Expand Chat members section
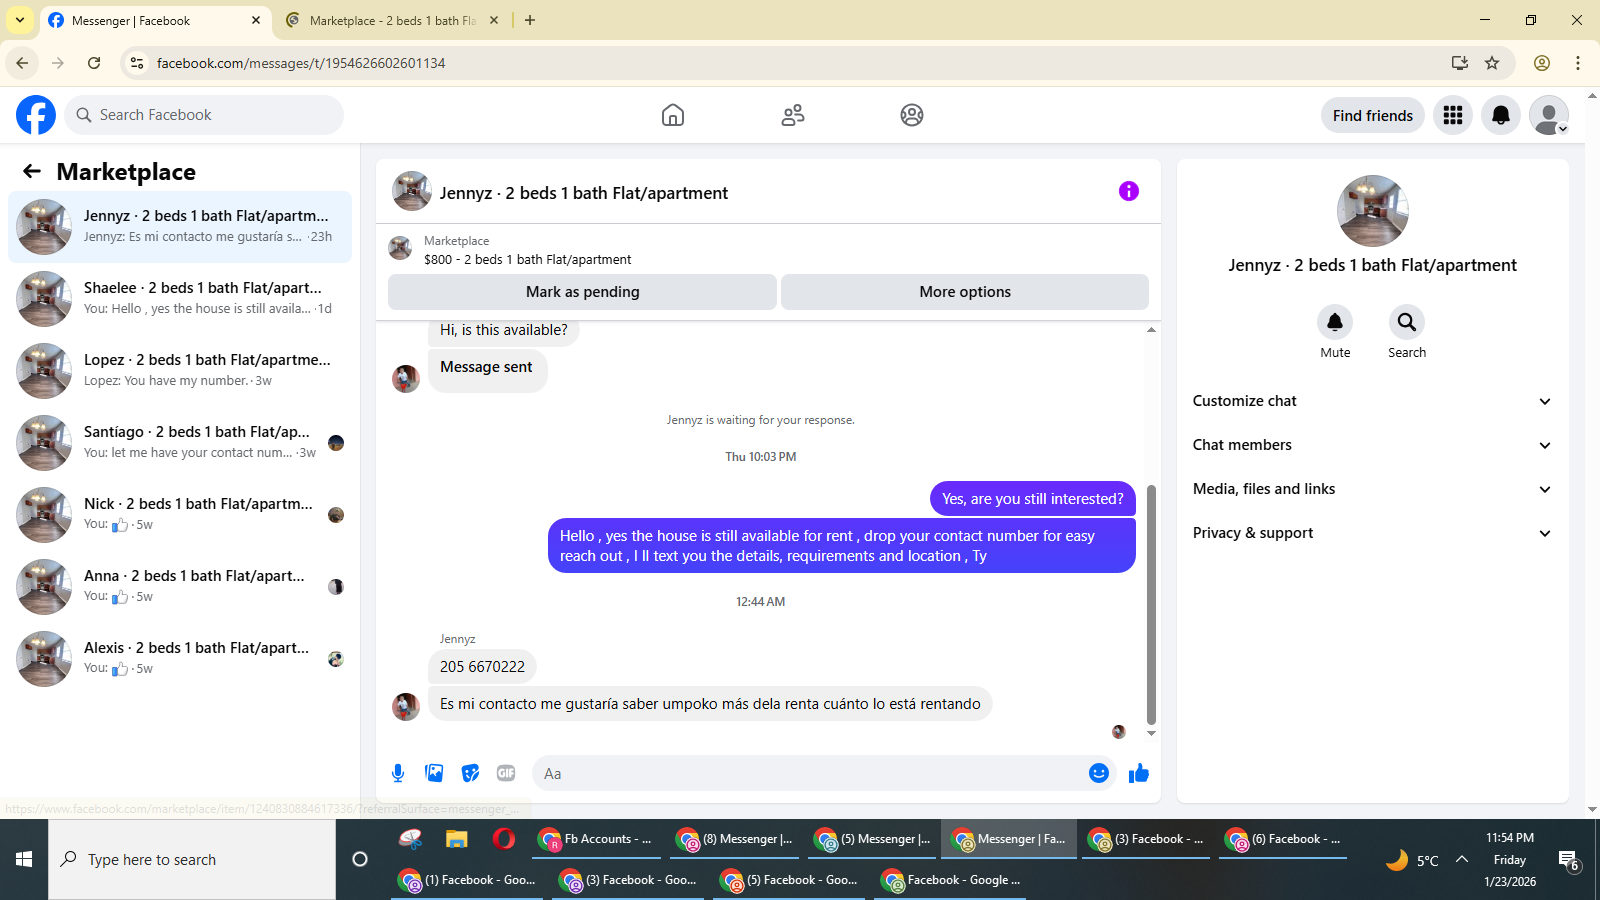 click(1373, 445)
